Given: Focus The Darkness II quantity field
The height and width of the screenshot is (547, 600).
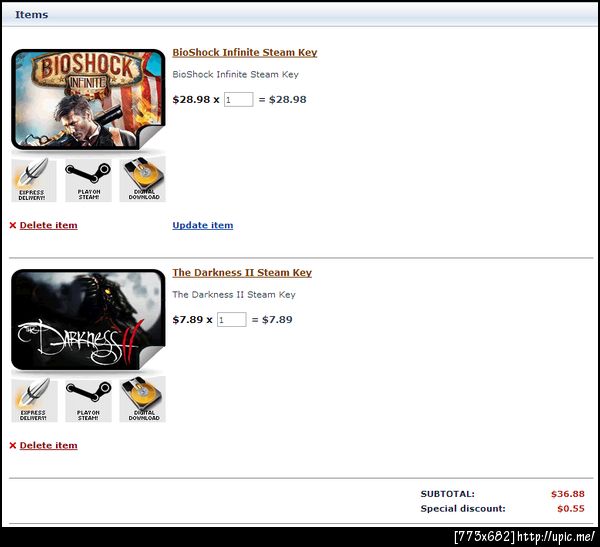Looking at the screenshot, I should pos(232,320).
